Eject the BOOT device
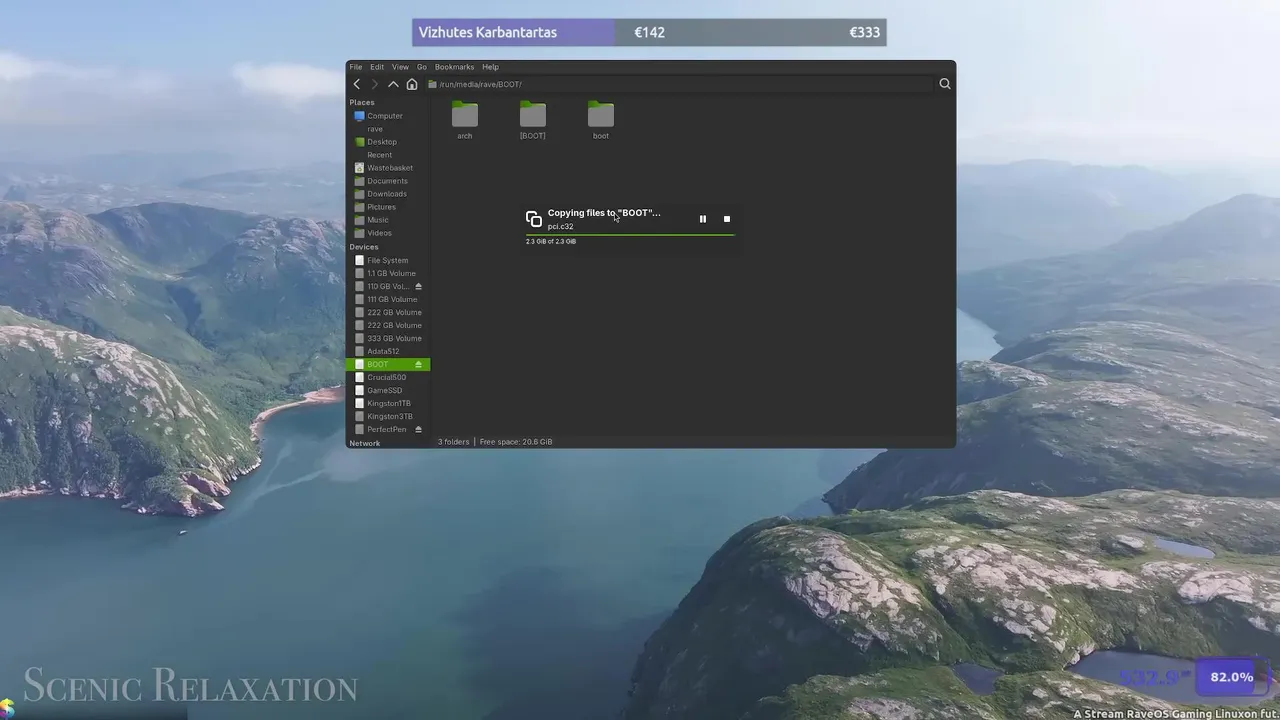 click(x=419, y=365)
